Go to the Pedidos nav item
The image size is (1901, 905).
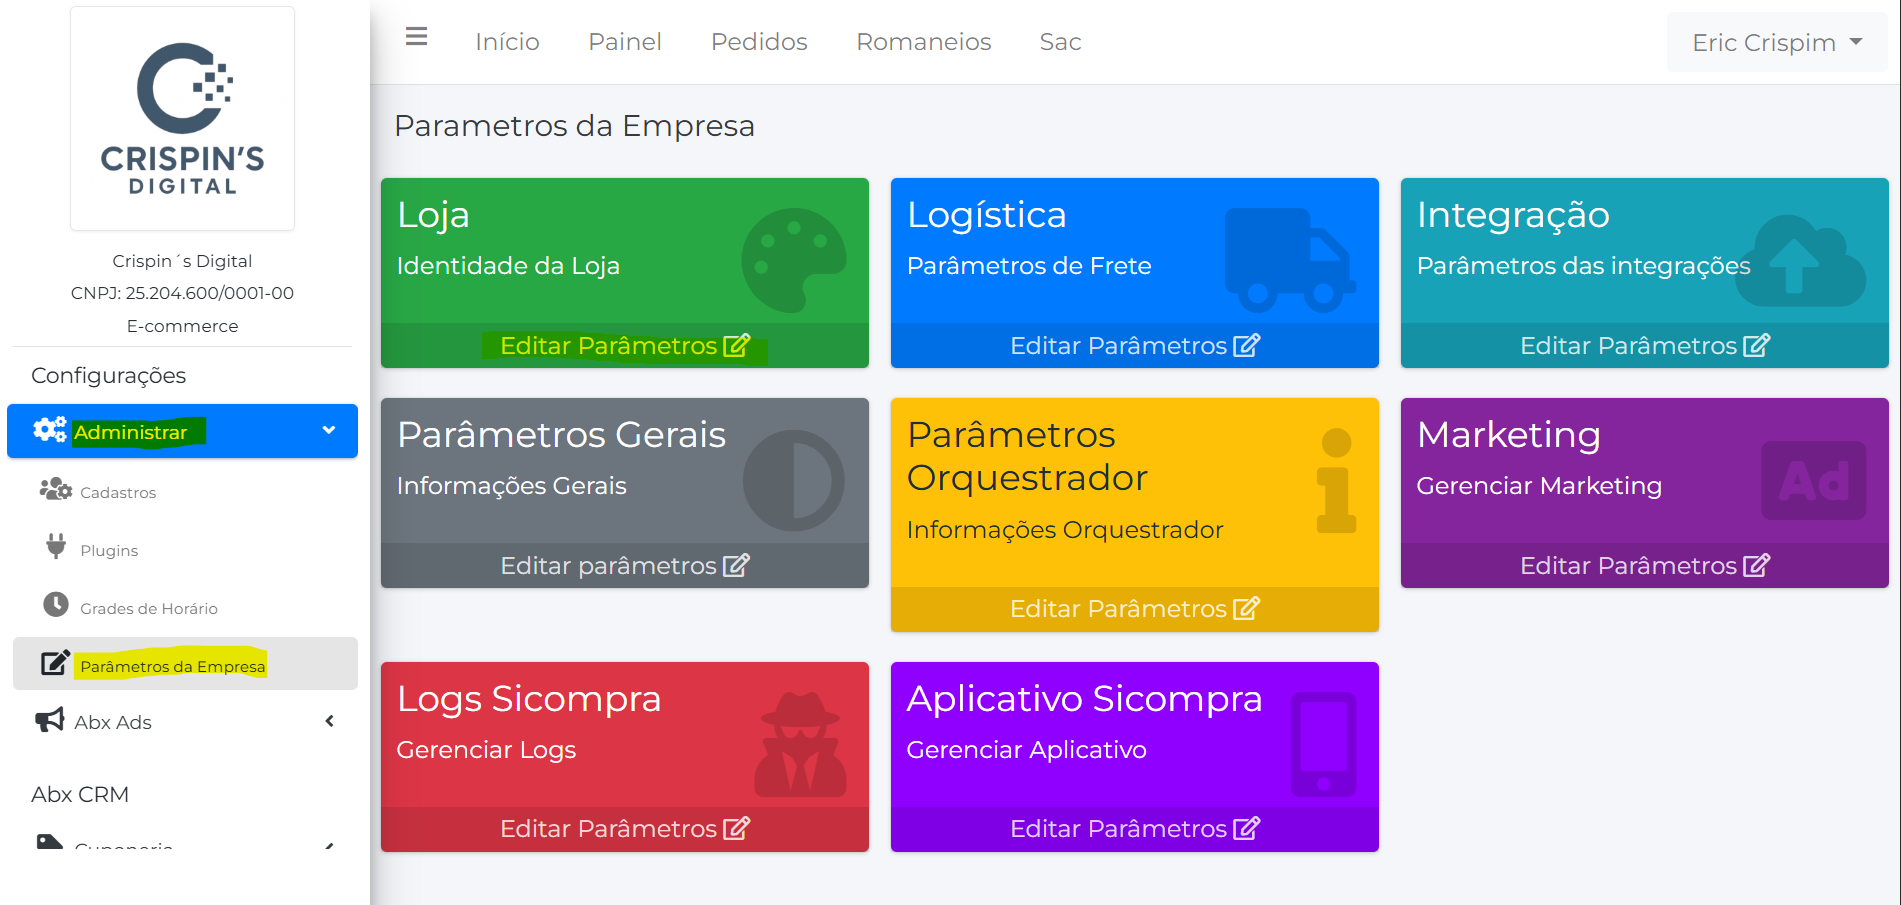click(x=758, y=42)
